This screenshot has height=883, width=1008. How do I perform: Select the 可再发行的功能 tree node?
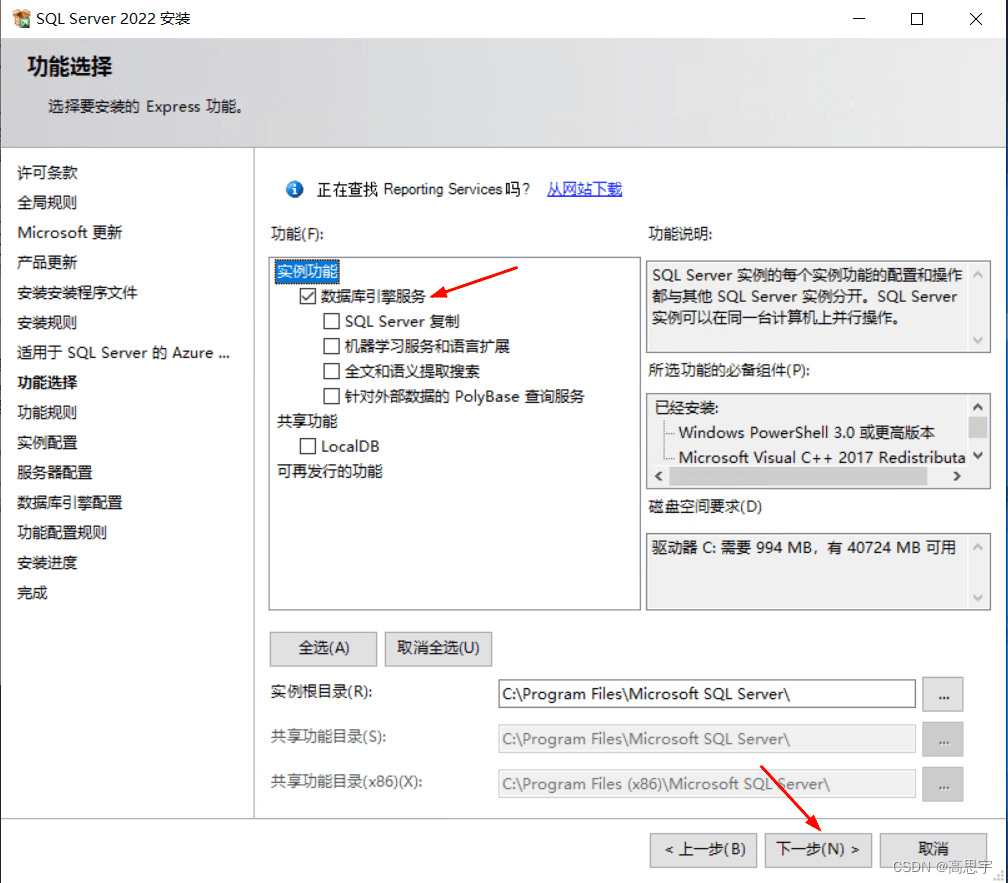tap(330, 472)
